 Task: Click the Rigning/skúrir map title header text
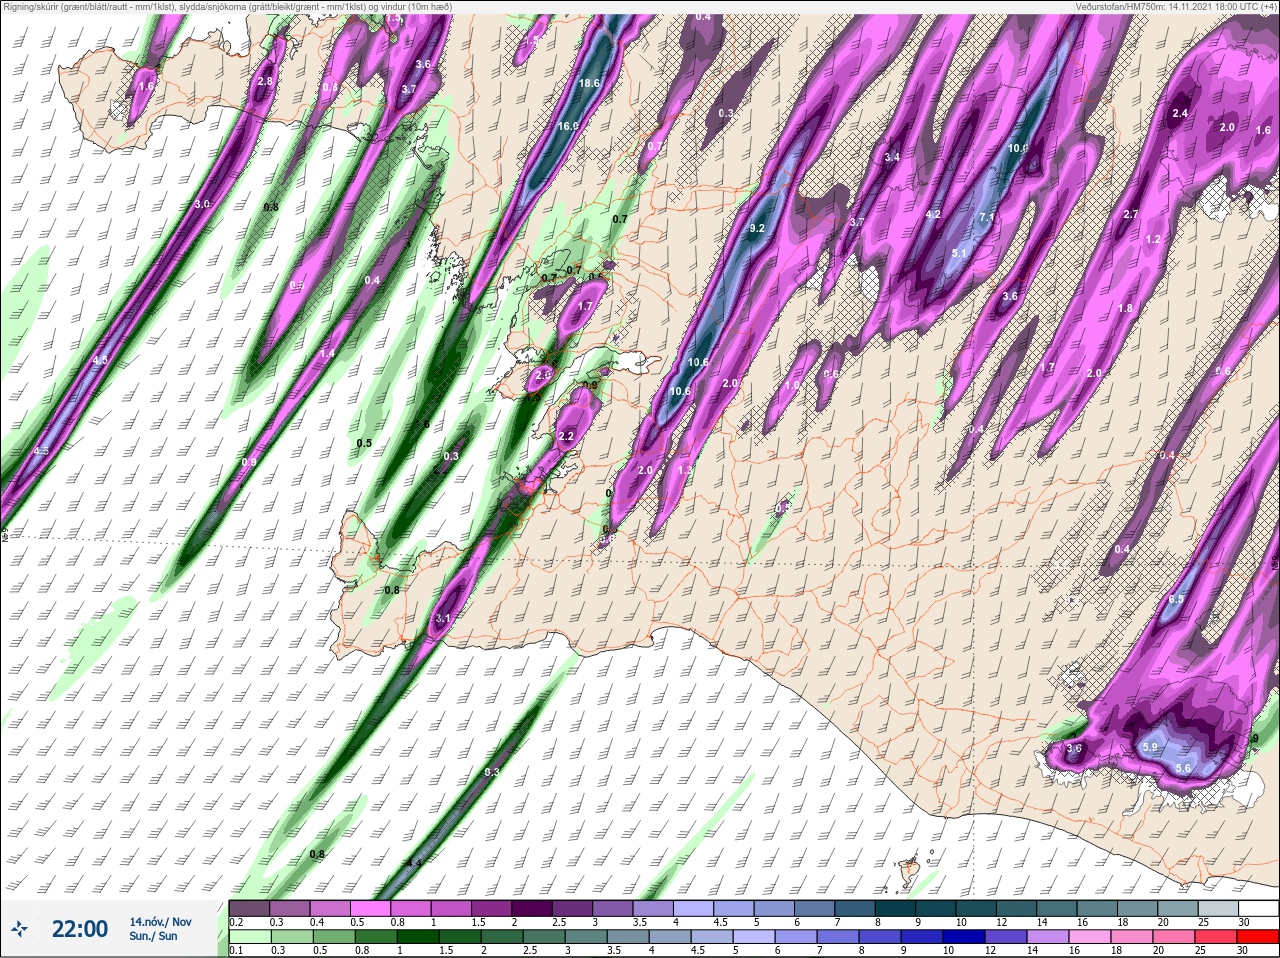point(228,6)
